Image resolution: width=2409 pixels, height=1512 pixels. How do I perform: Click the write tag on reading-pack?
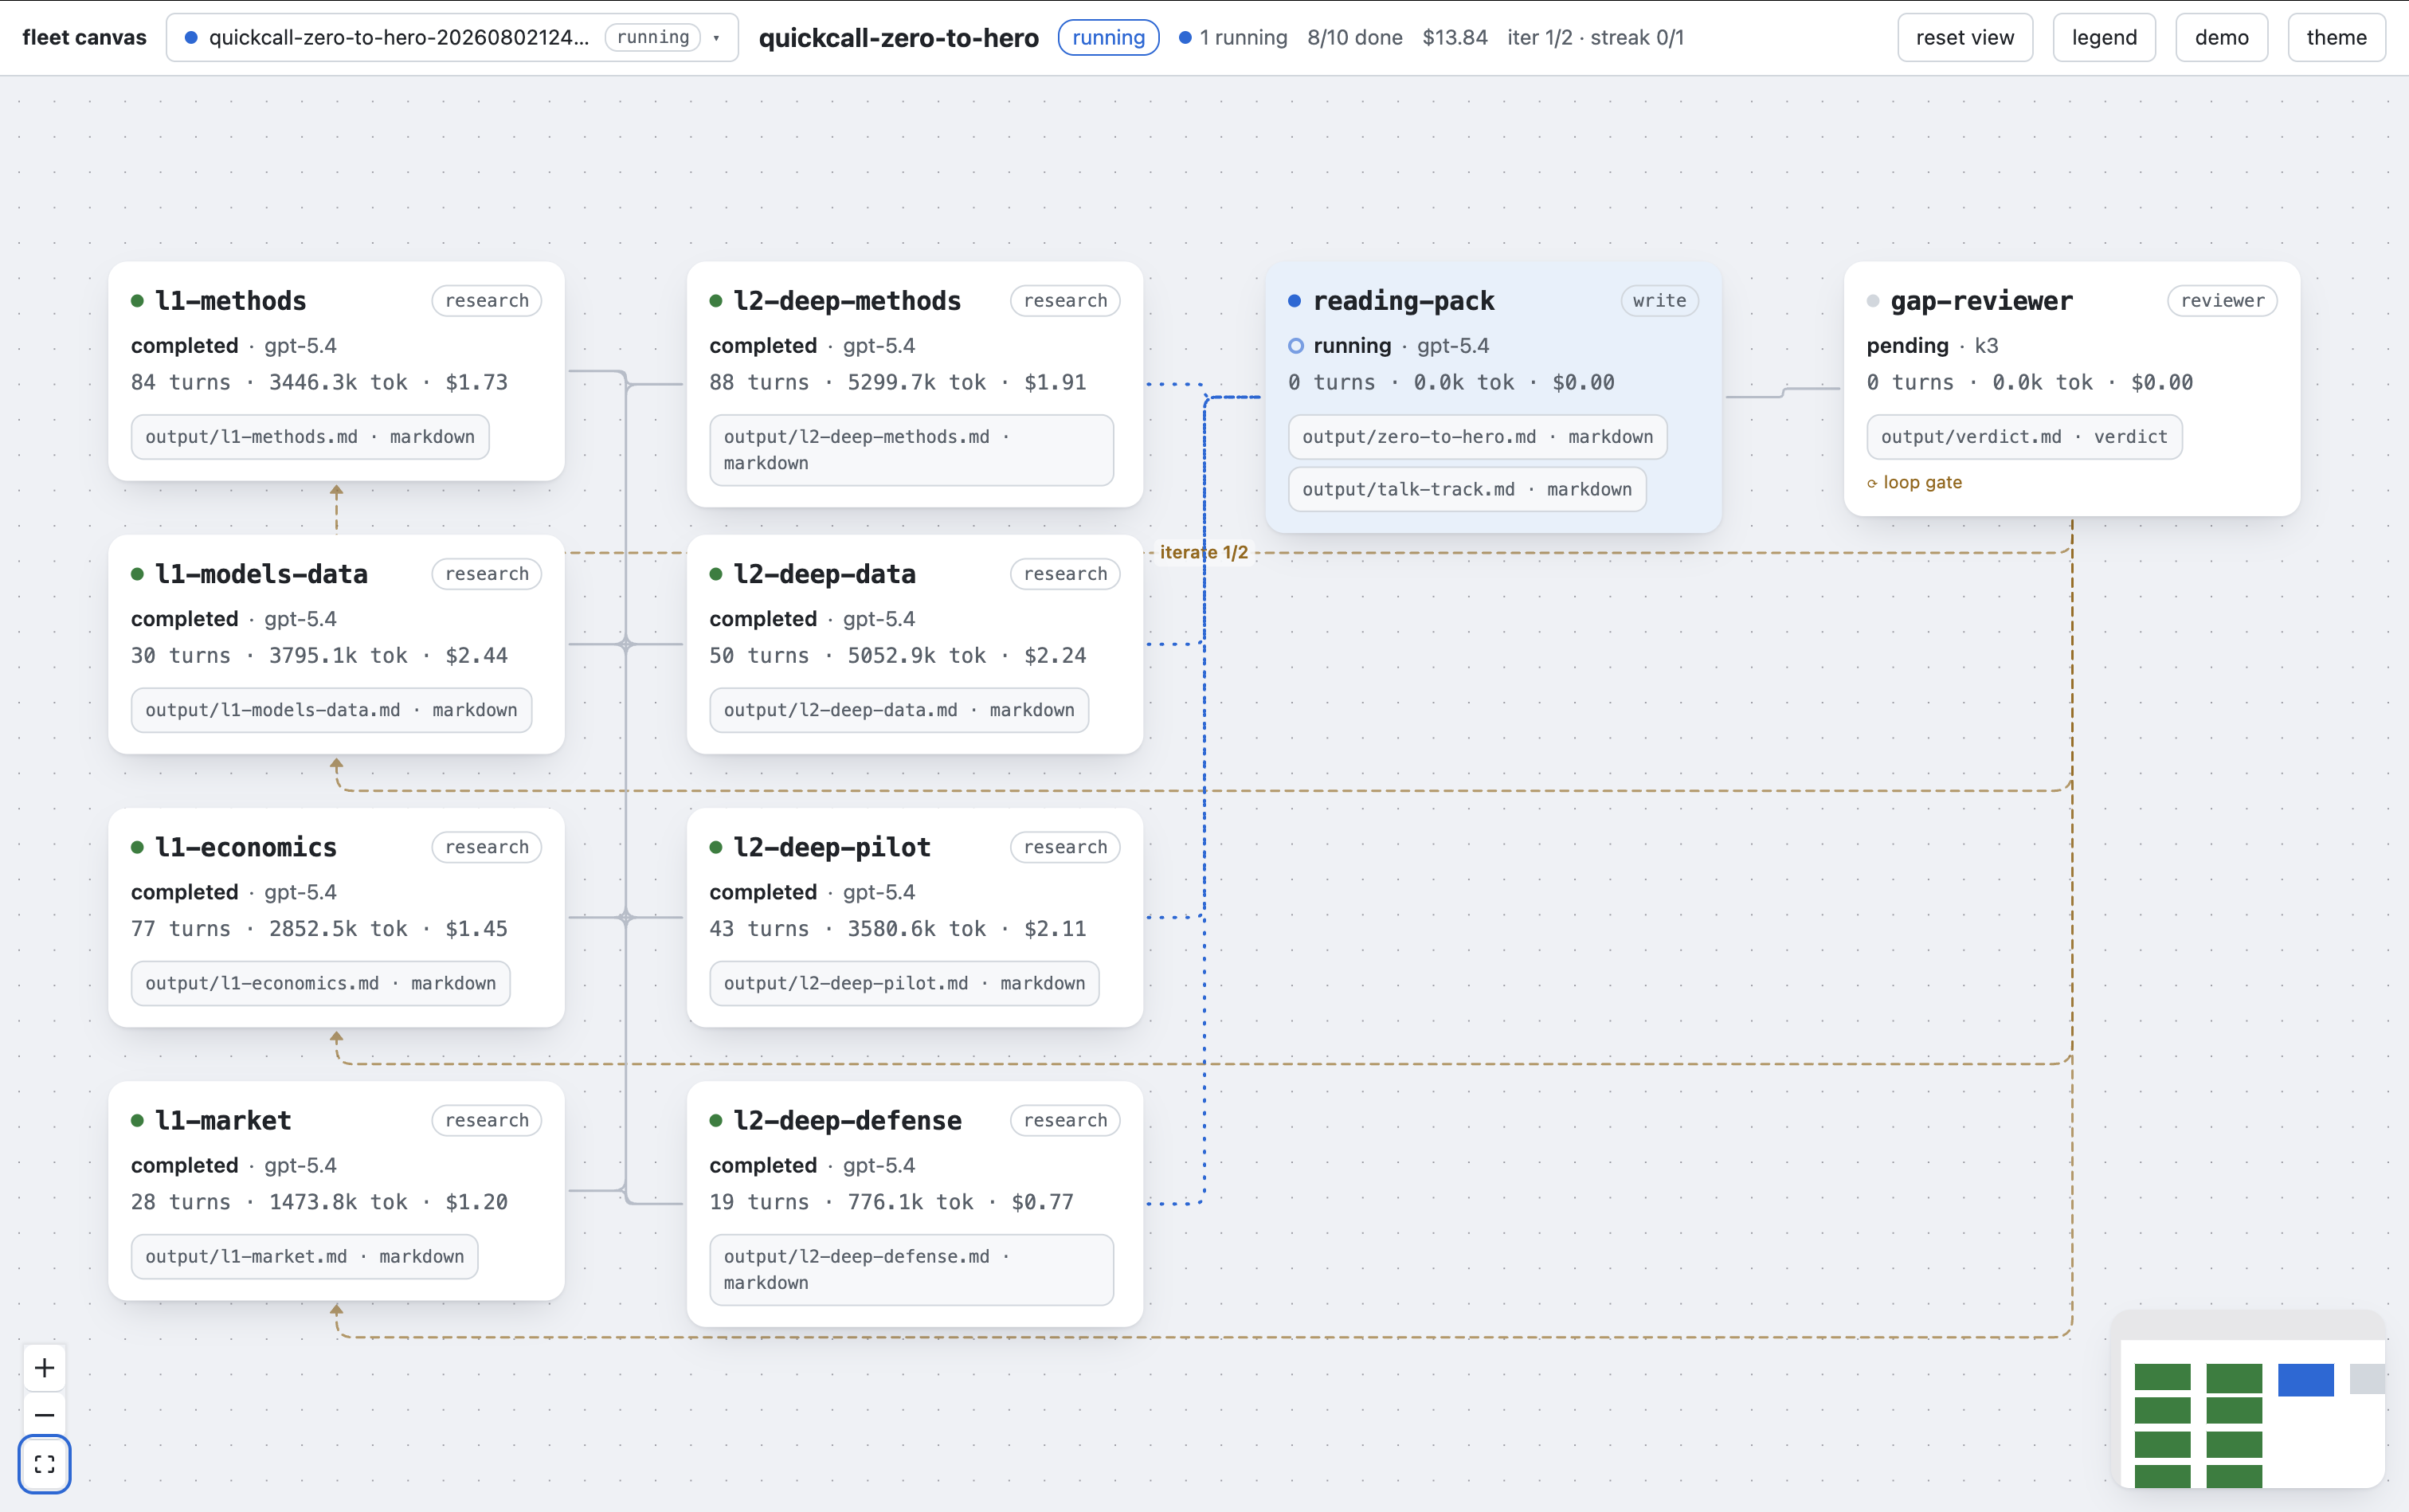pyautogui.click(x=1659, y=301)
